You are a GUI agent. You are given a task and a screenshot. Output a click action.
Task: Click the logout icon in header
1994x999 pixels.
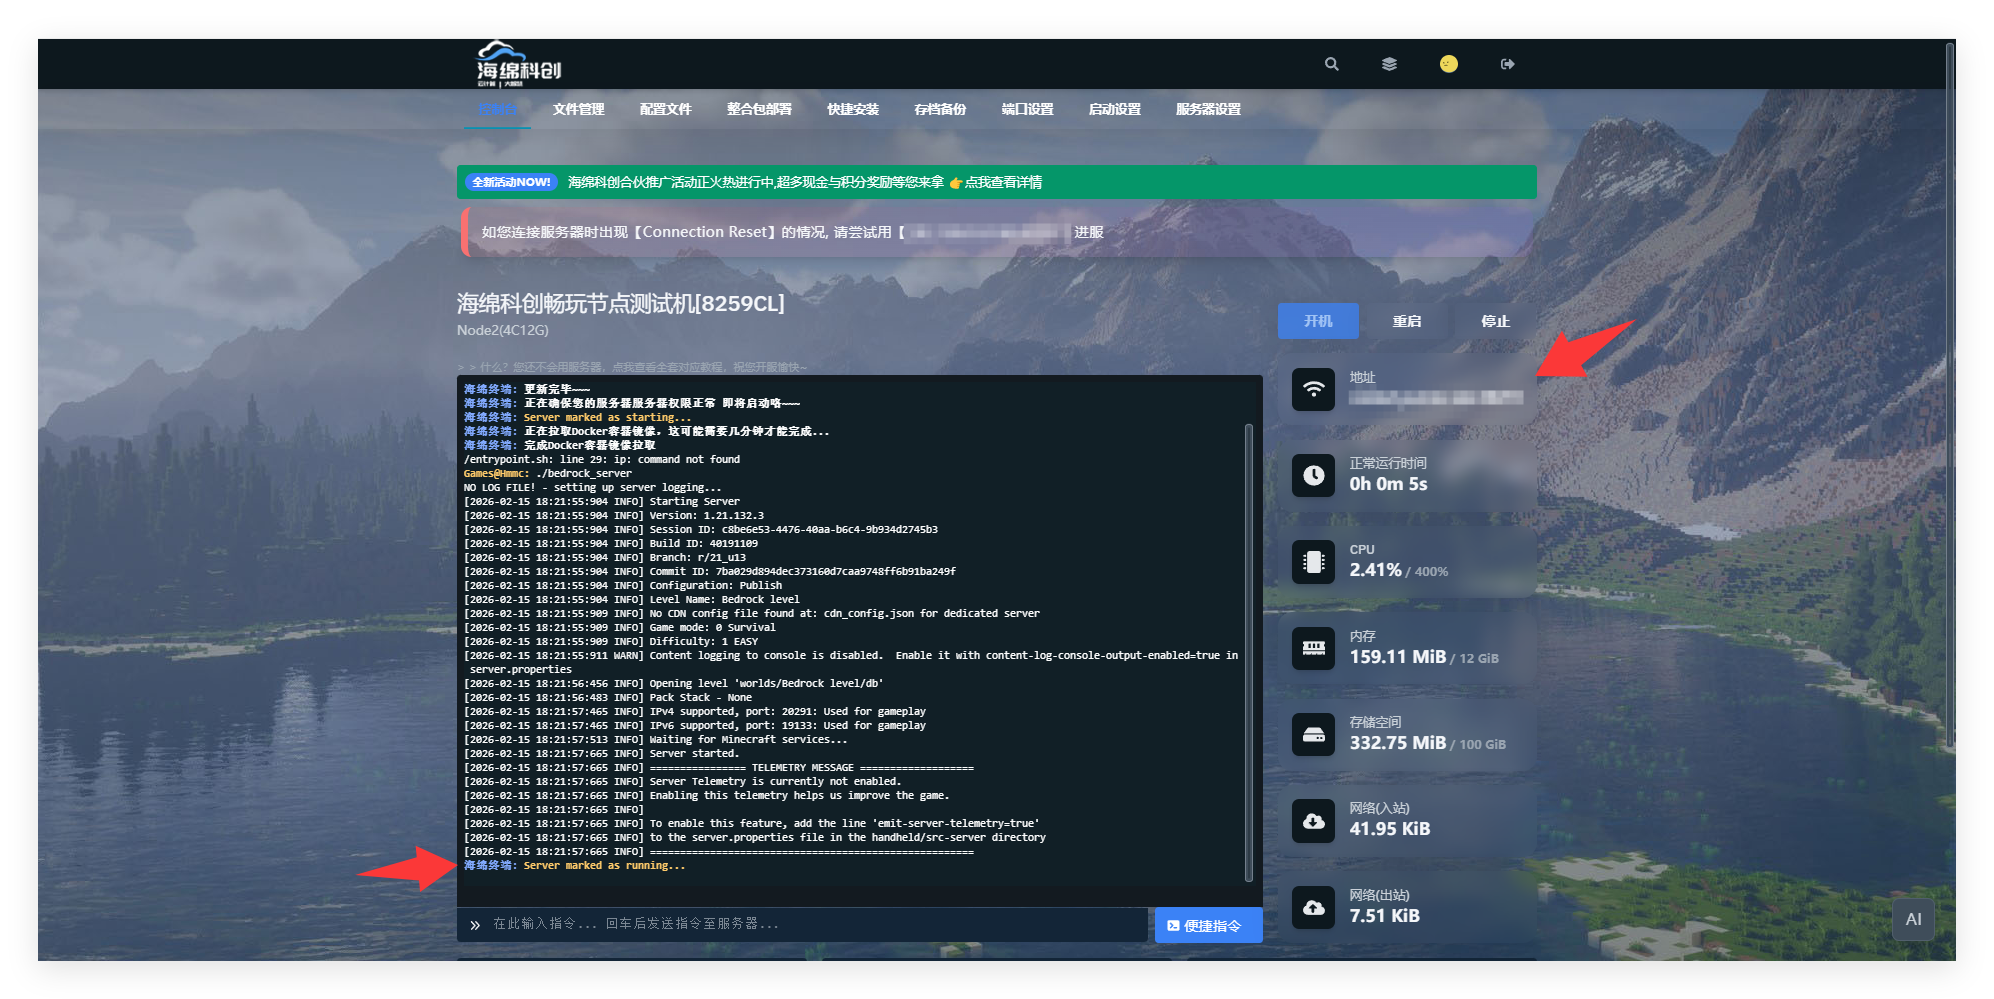(x=1507, y=64)
